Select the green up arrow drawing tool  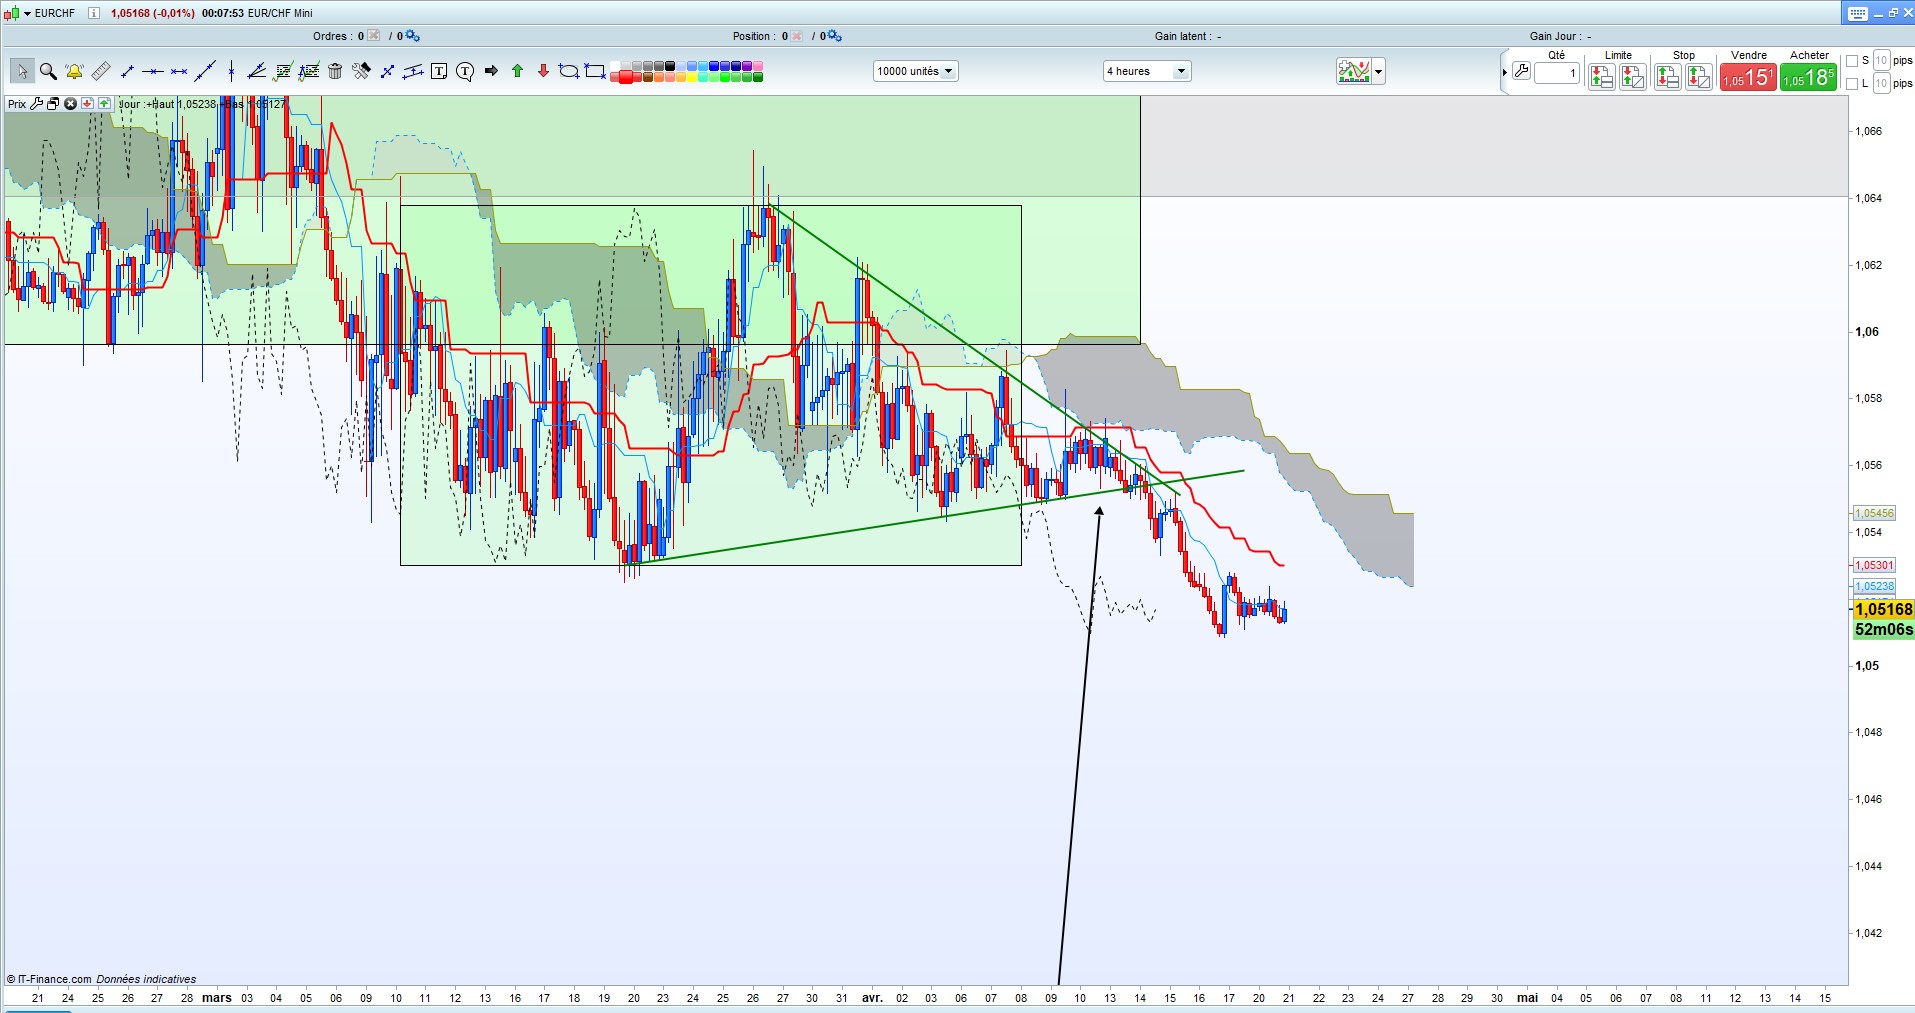point(517,71)
